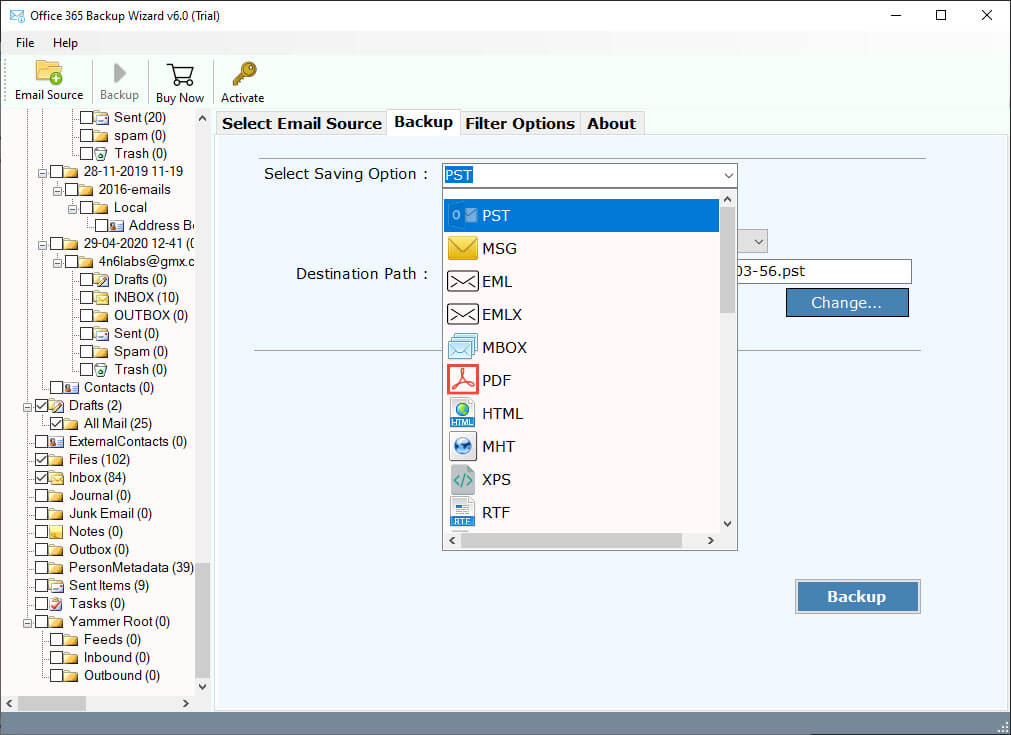Click the Destination Path text field
Image resolution: width=1011 pixels, height=735 pixels.
pyautogui.click(x=823, y=271)
